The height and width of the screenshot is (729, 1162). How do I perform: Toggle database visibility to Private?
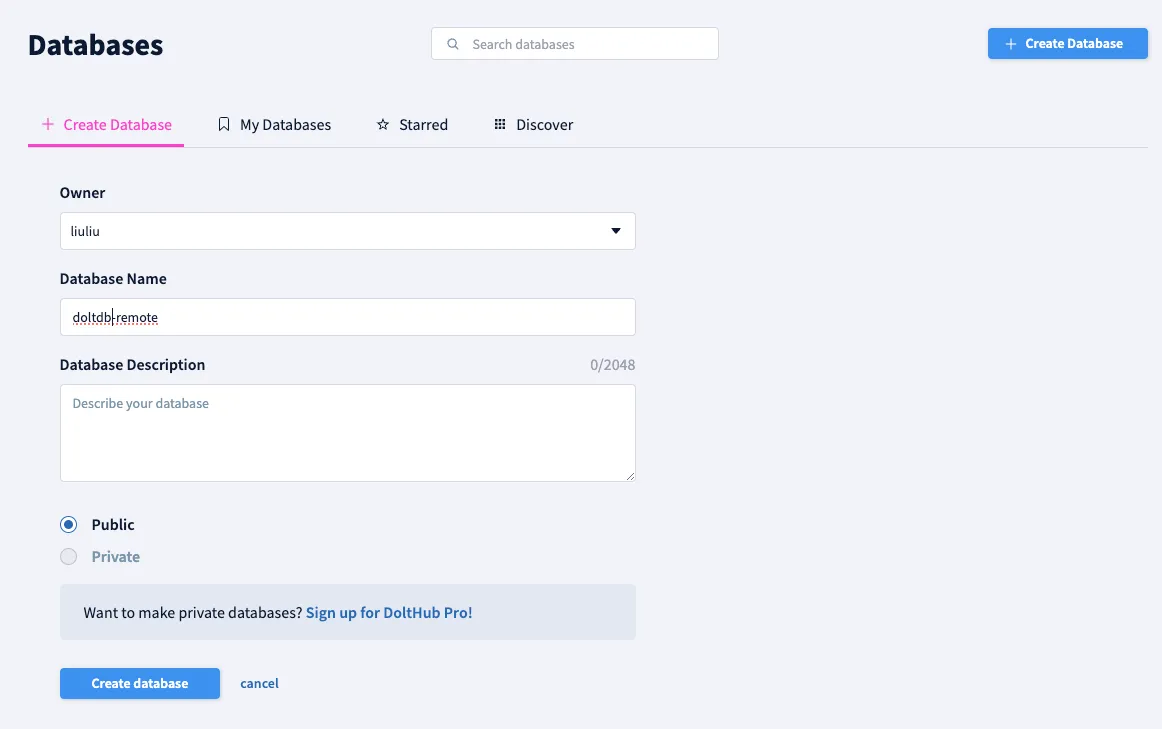click(x=68, y=556)
